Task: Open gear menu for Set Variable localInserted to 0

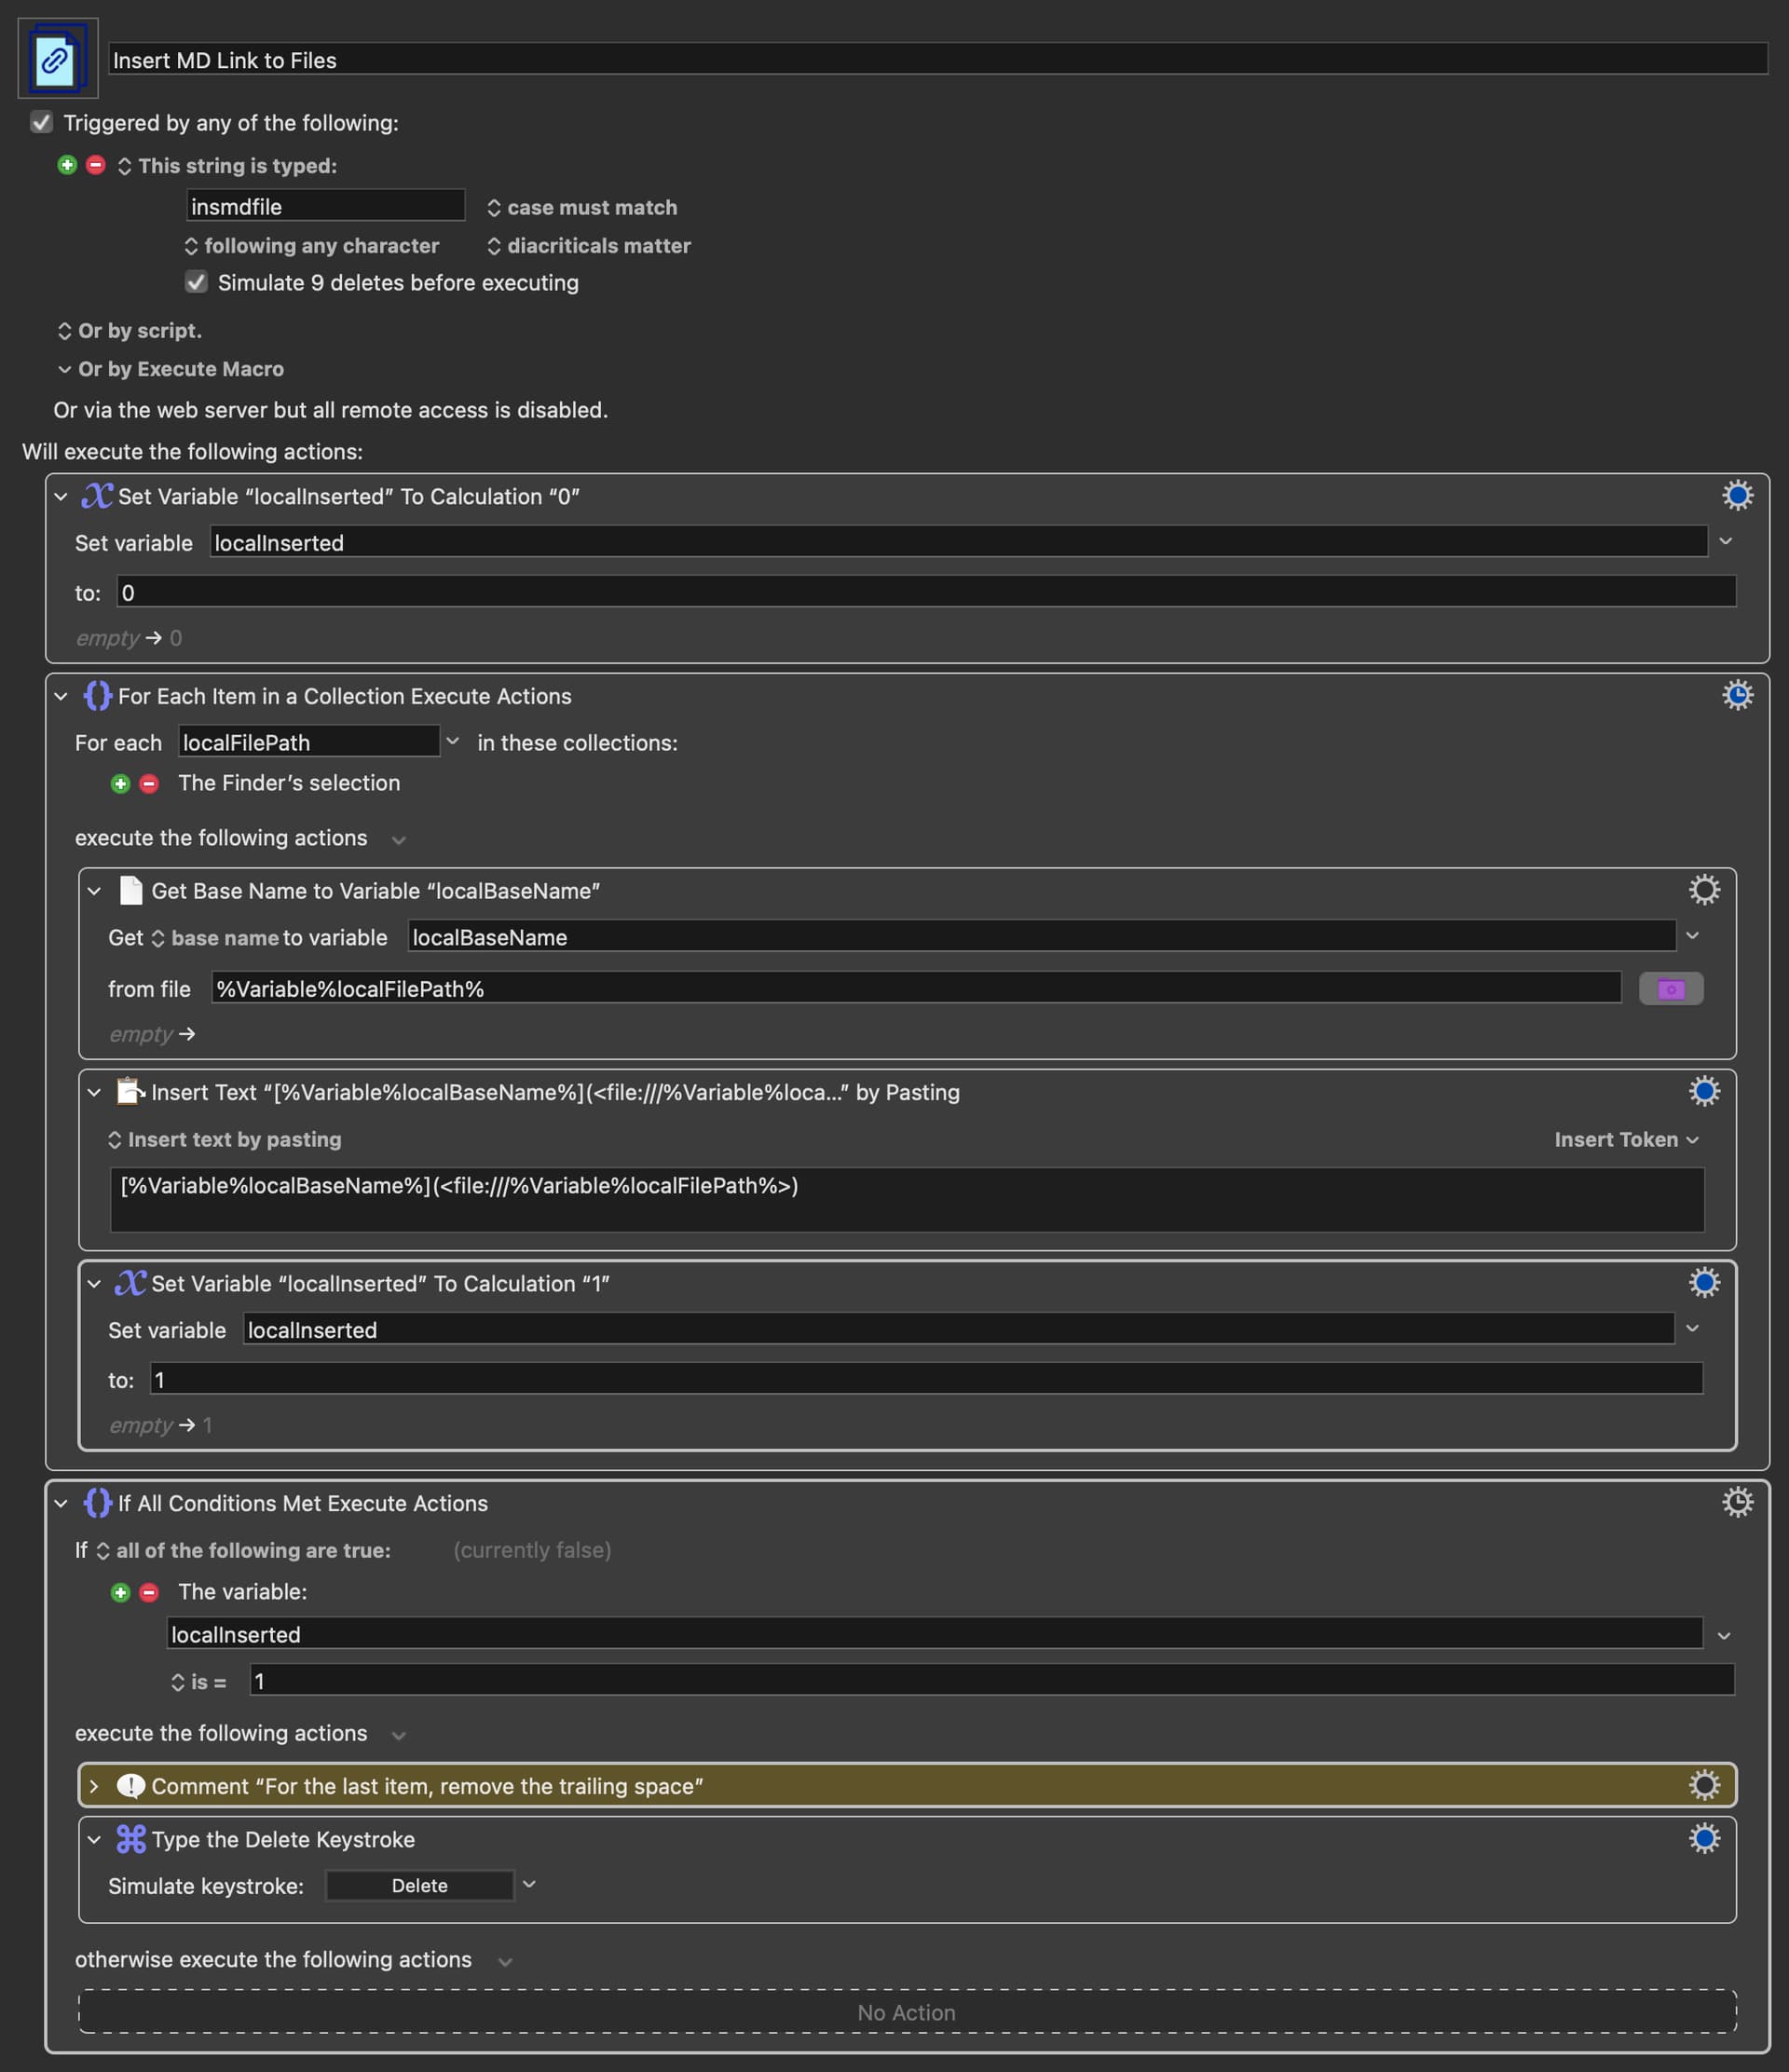Action: [1737, 495]
